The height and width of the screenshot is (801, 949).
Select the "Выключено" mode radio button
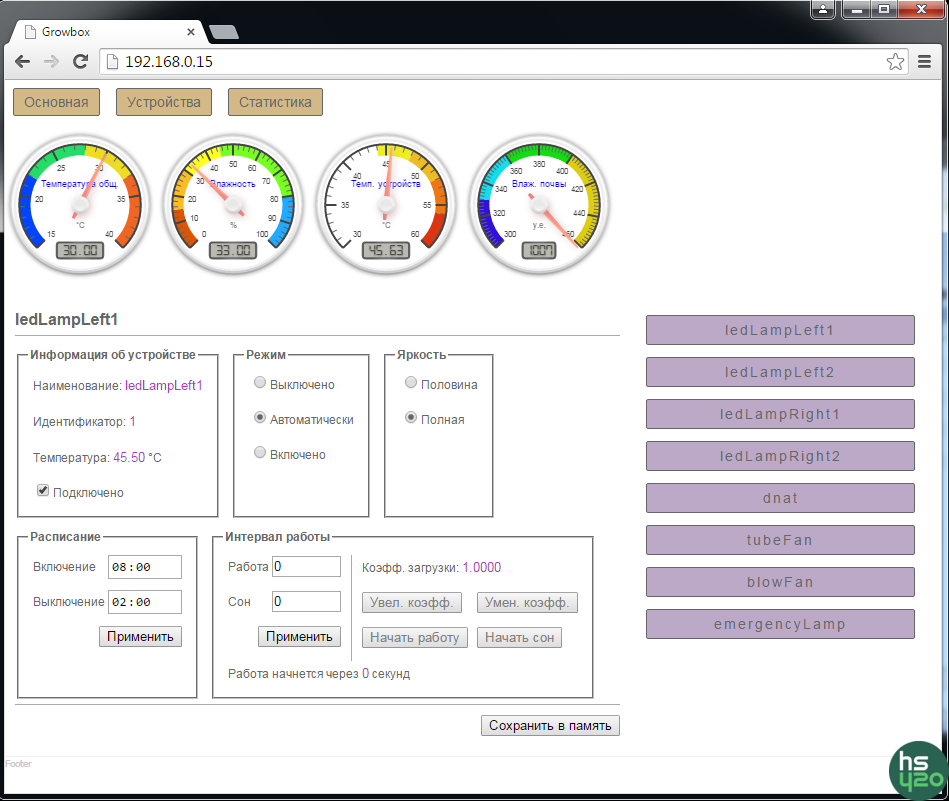260,383
